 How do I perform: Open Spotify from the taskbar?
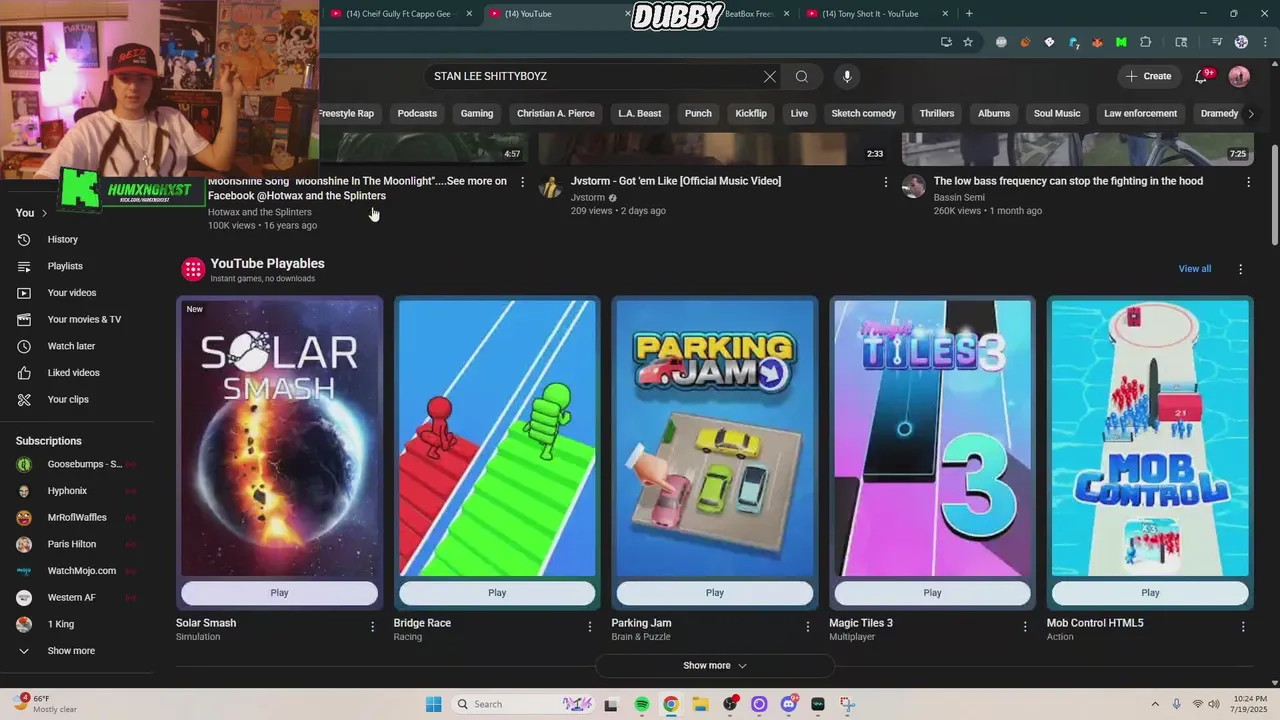click(x=642, y=704)
